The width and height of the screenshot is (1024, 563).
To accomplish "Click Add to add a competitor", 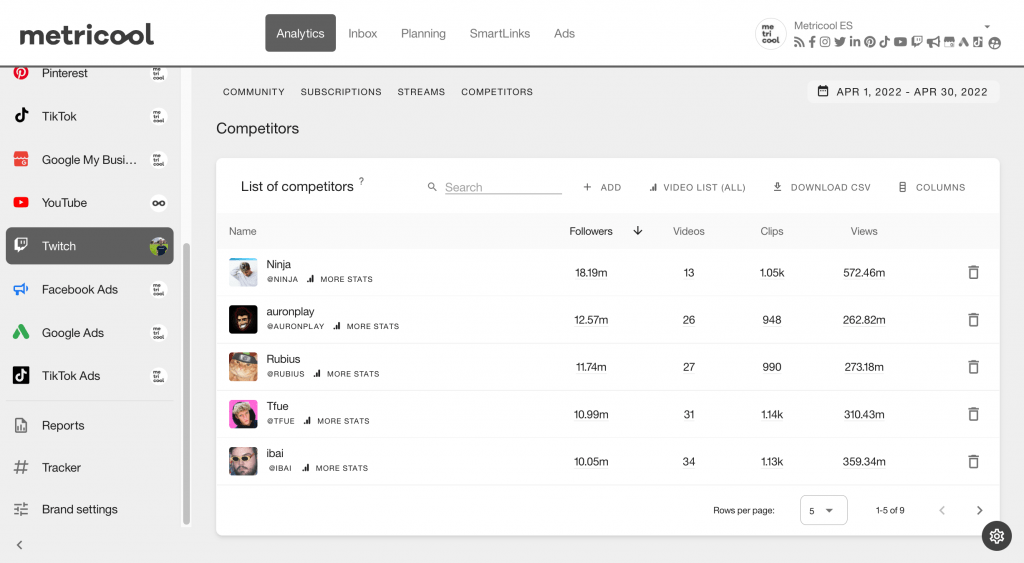I will pos(602,187).
